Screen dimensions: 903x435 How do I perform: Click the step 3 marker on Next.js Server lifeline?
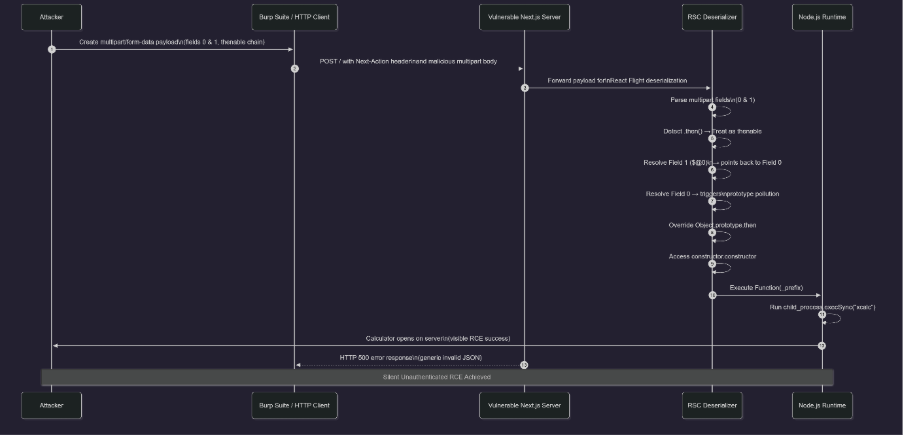click(x=524, y=88)
